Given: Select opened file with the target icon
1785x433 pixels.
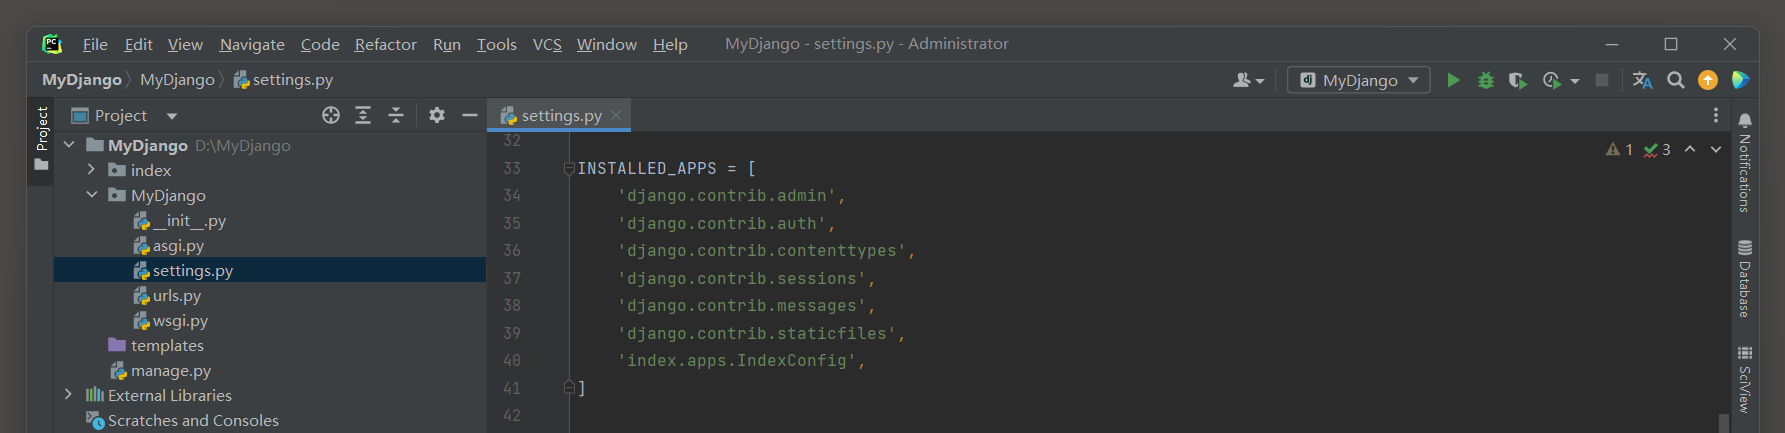Looking at the screenshot, I should 331,115.
